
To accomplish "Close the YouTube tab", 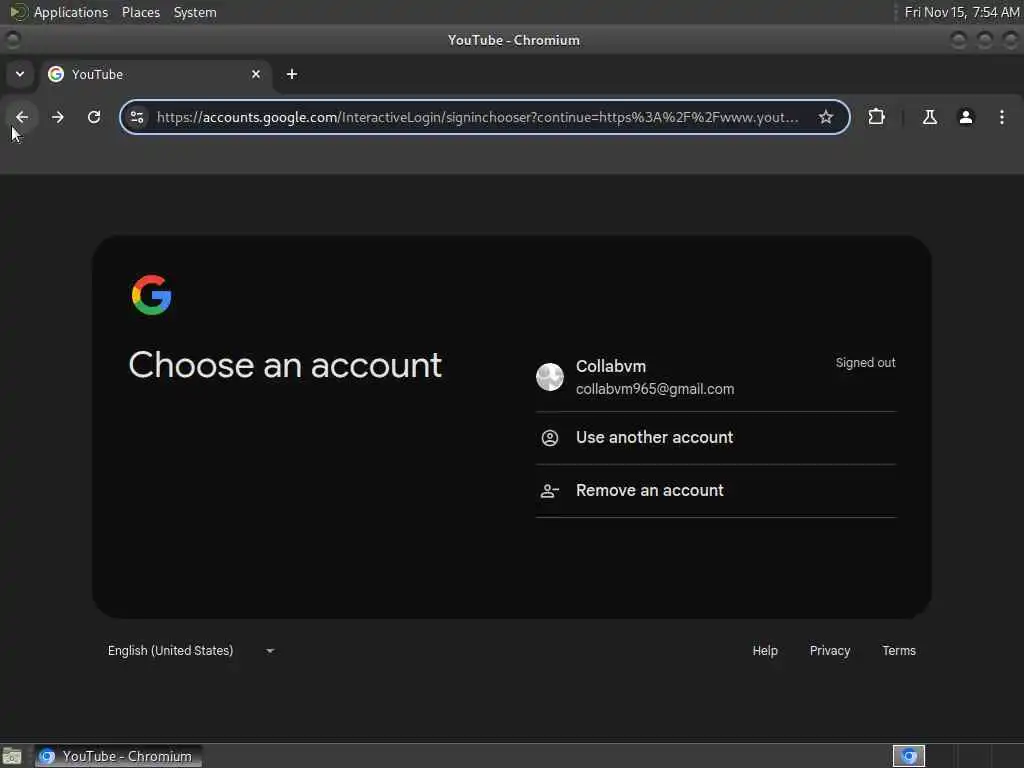I will coord(256,74).
